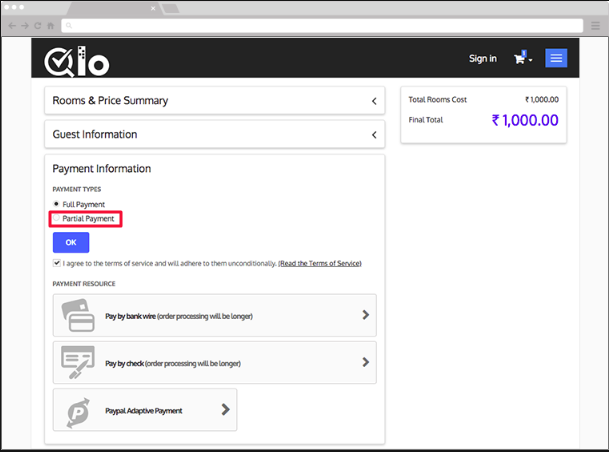This screenshot has height=452, width=609.
Task: Click the new tab button in browser
Action: click(170, 8)
